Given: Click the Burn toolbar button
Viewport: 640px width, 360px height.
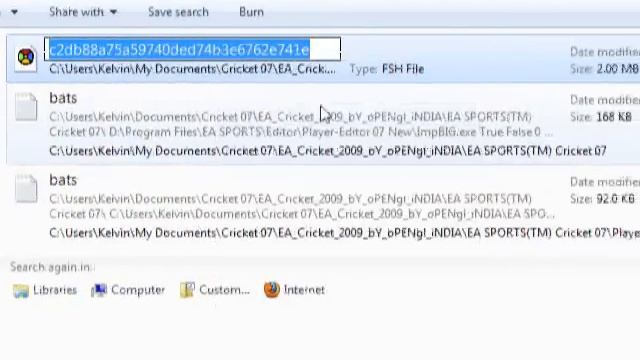Looking at the screenshot, I should coord(251,12).
